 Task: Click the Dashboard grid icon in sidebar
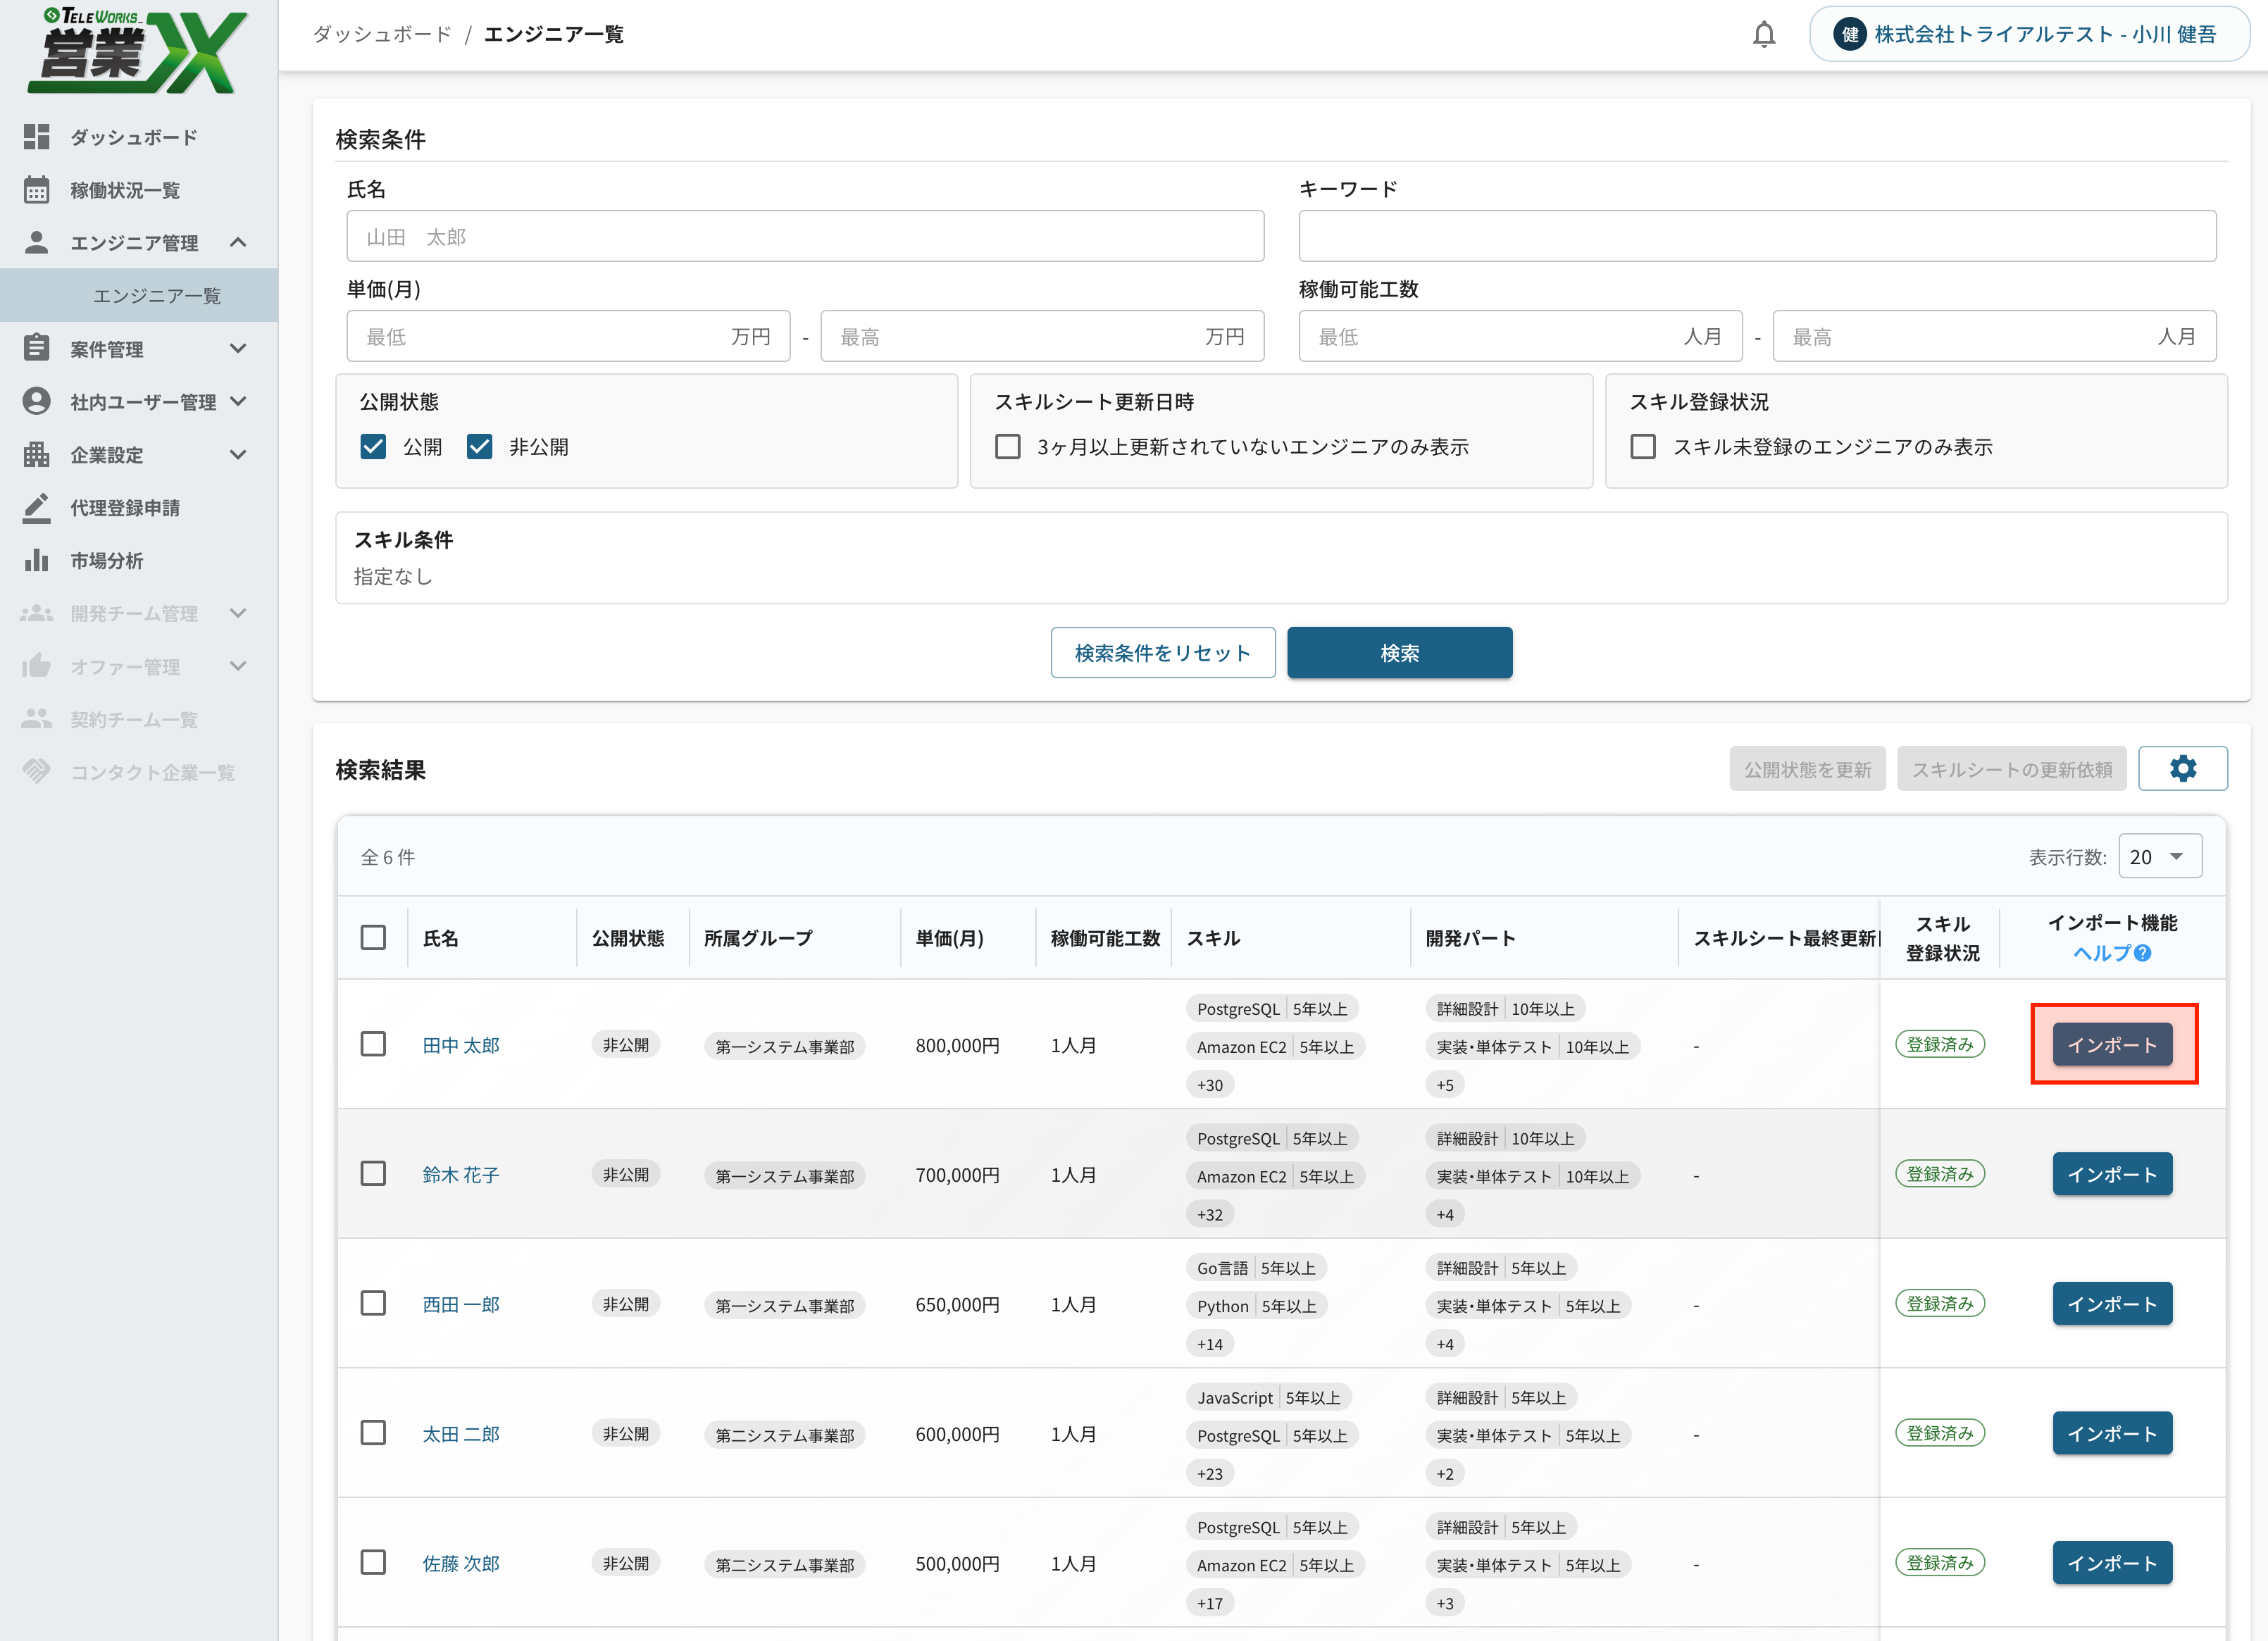tap(36, 137)
